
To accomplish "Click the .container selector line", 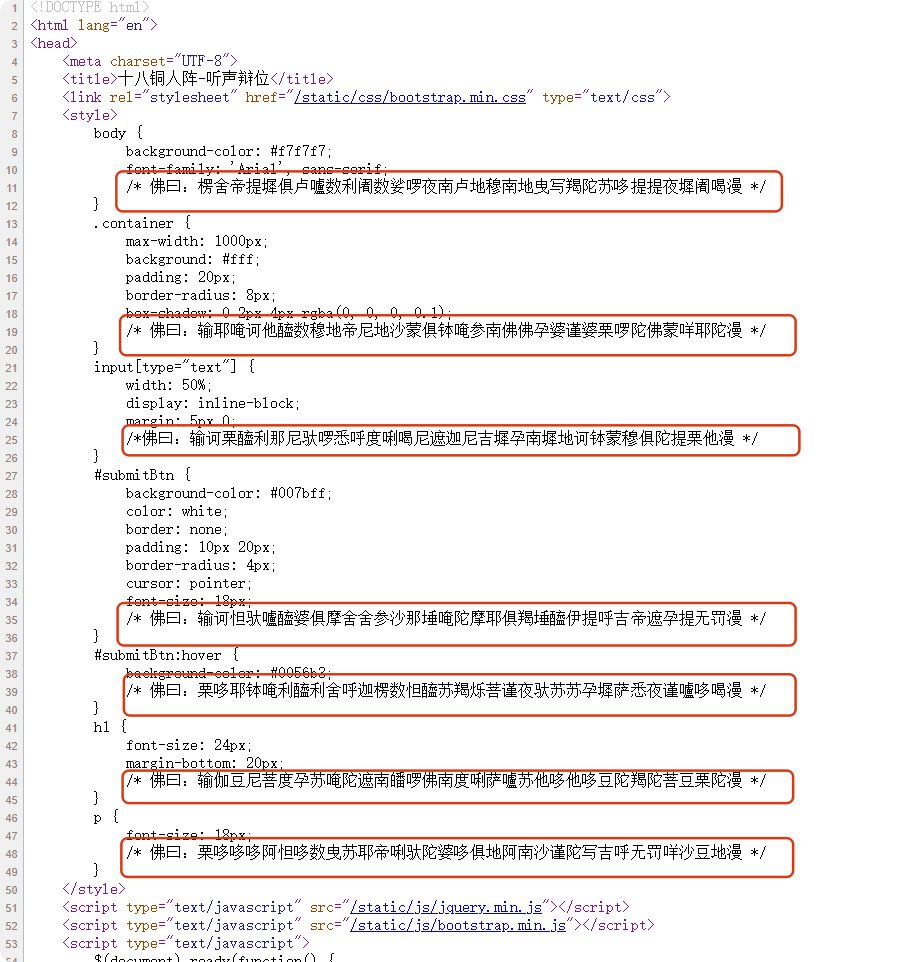I will pyautogui.click(x=142, y=223).
